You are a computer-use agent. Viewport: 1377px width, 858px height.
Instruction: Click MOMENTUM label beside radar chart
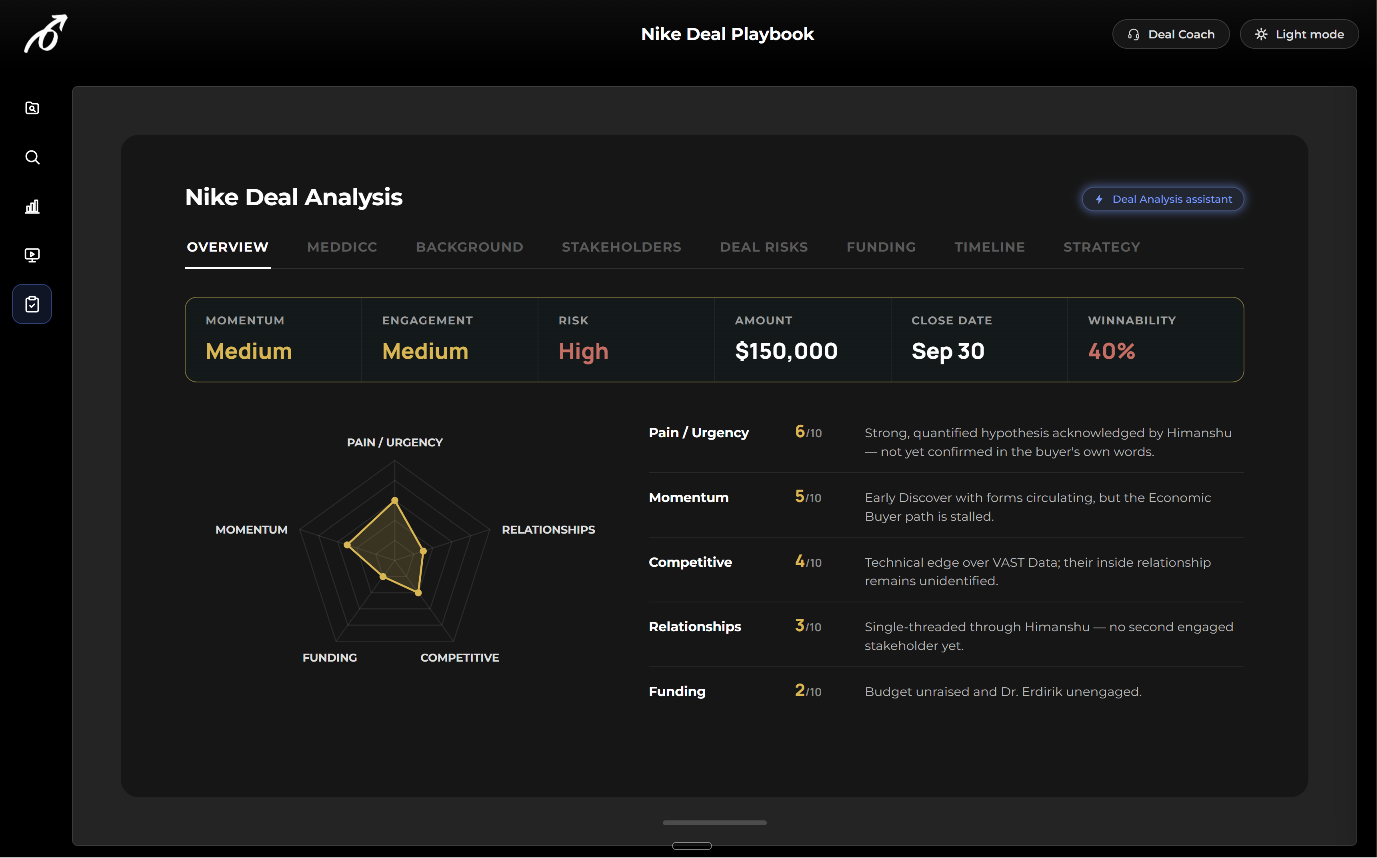(x=251, y=530)
